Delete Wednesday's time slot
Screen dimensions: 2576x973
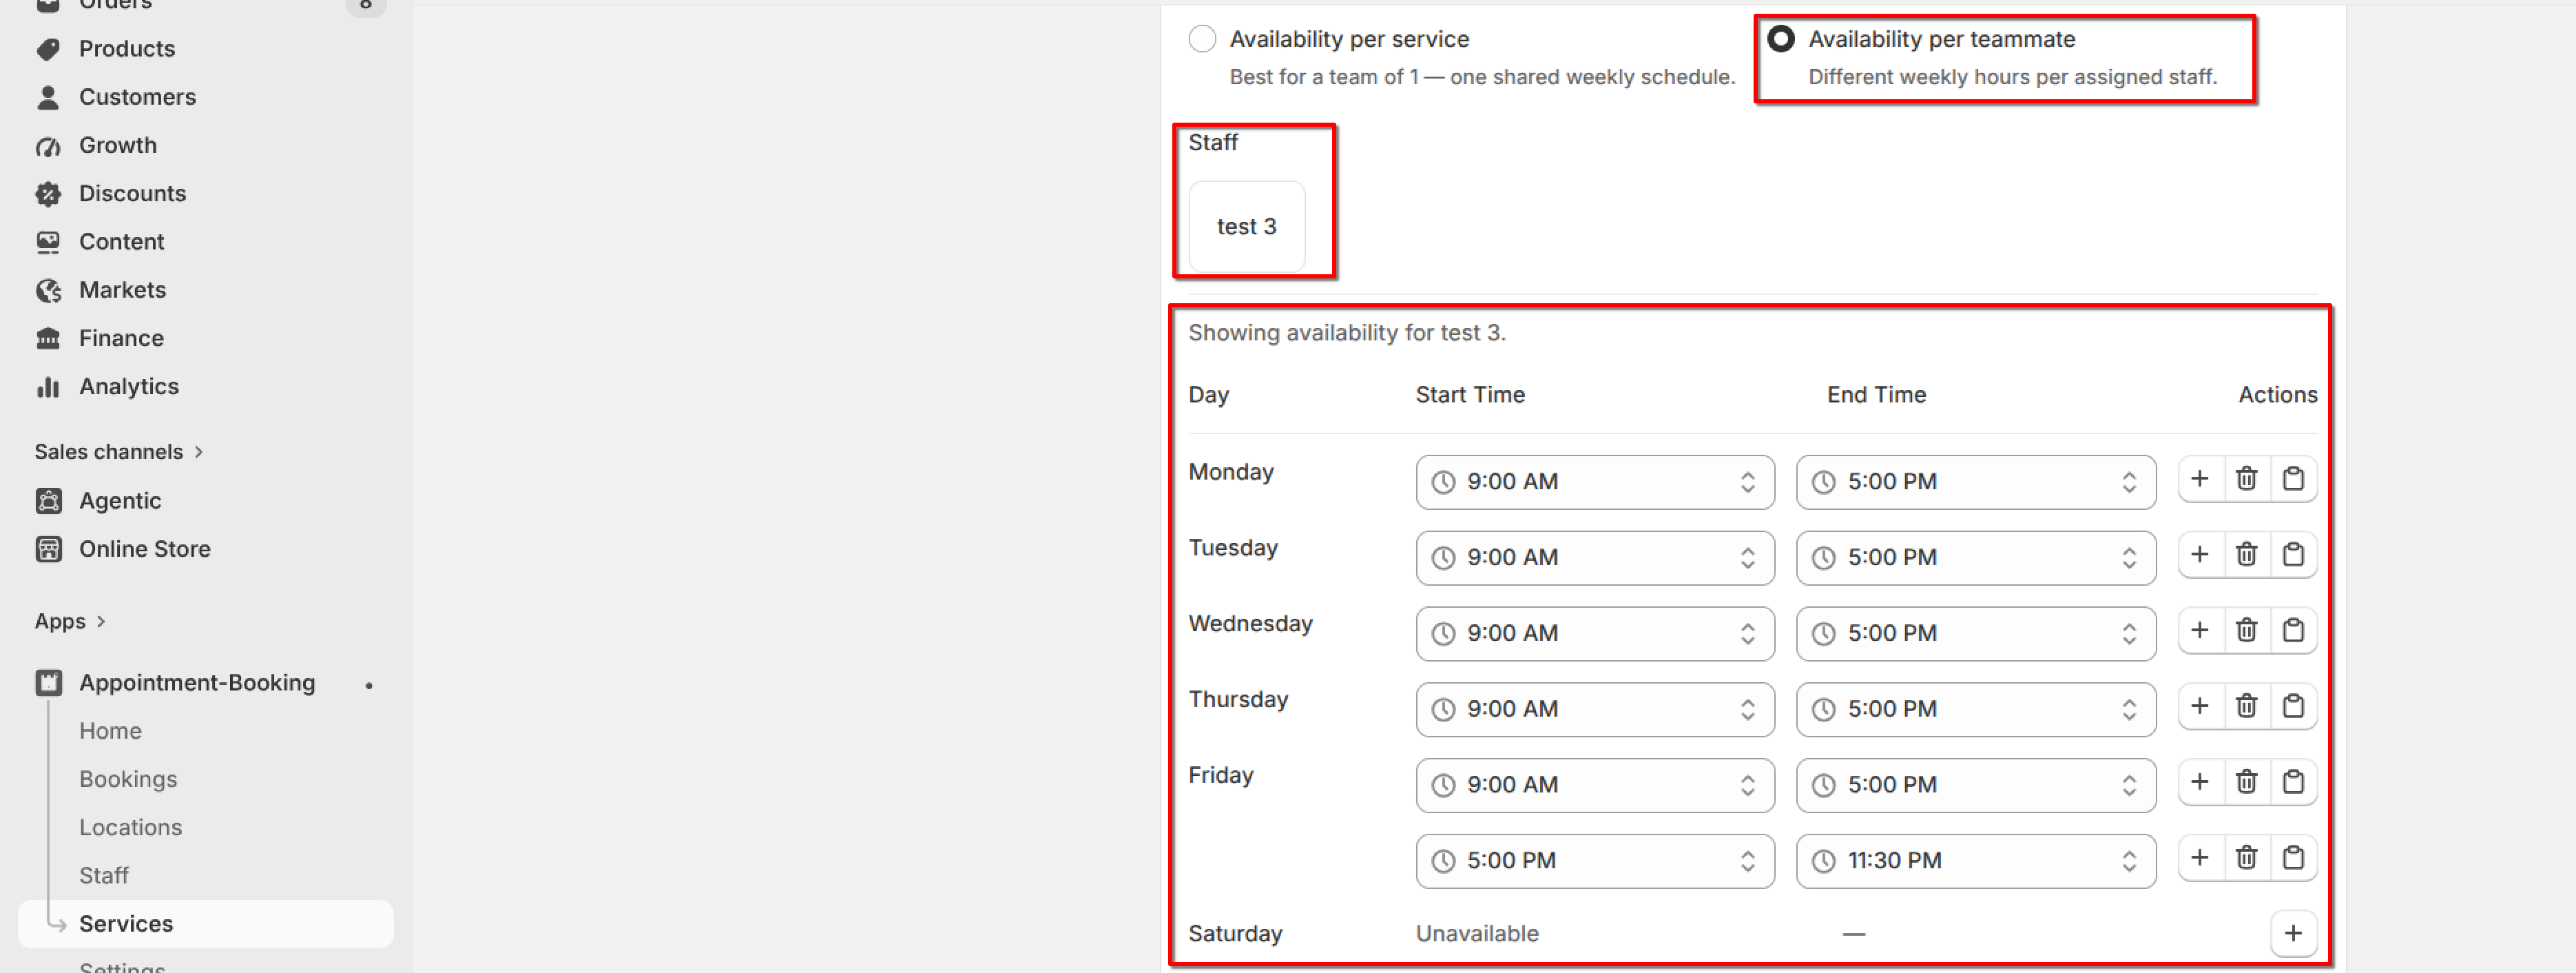pyautogui.click(x=2247, y=631)
